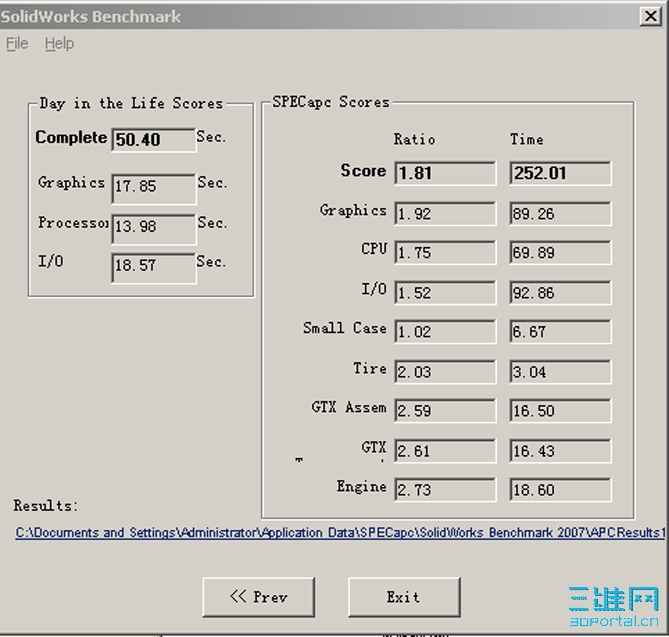Click the SPECapc Scores group title
The height and width of the screenshot is (637, 669).
(331, 102)
